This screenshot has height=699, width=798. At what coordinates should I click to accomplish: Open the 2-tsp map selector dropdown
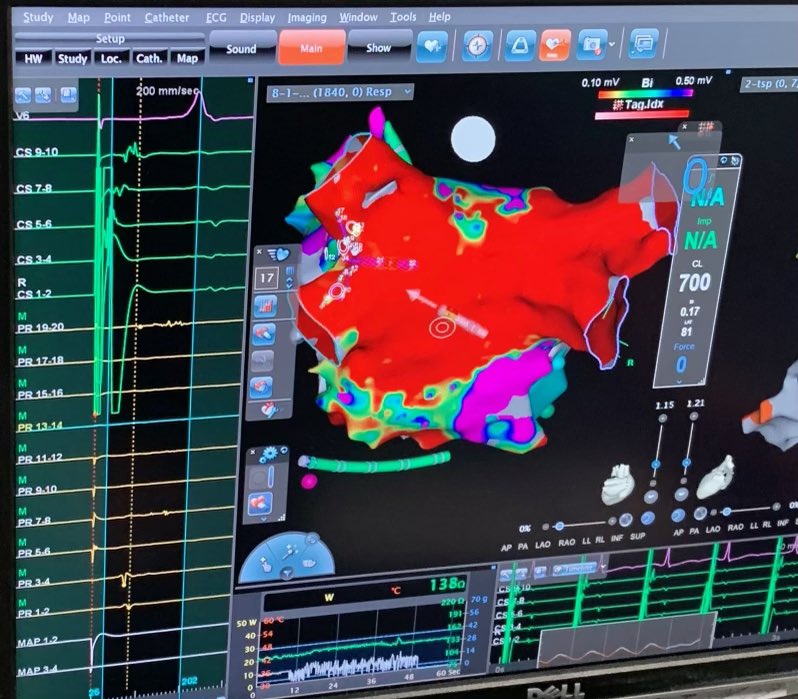pos(768,83)
